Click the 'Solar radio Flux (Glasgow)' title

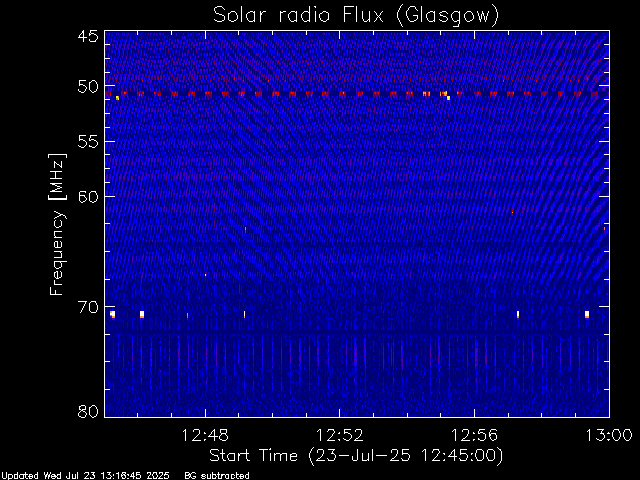(356, 16)
